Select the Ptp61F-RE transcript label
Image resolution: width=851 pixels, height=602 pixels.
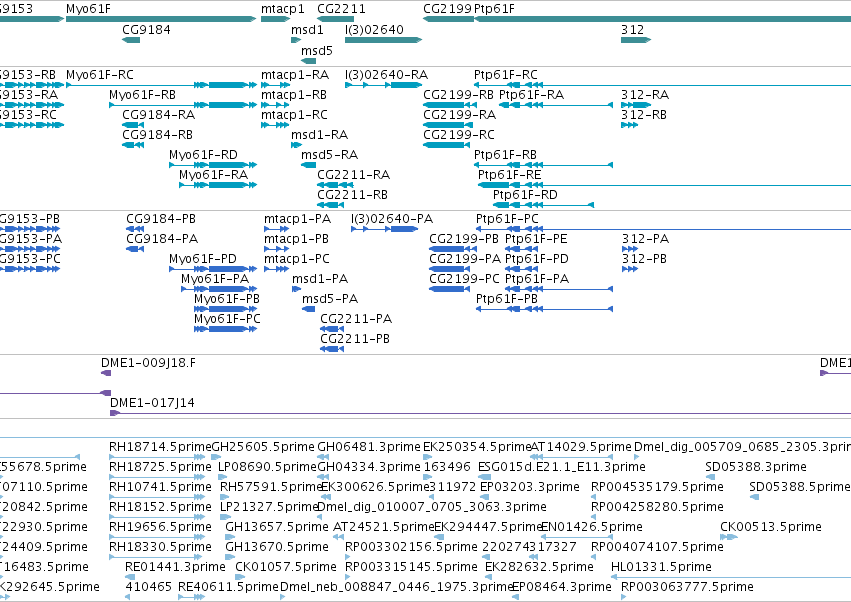pyautogui.click(x=510, y=175)
